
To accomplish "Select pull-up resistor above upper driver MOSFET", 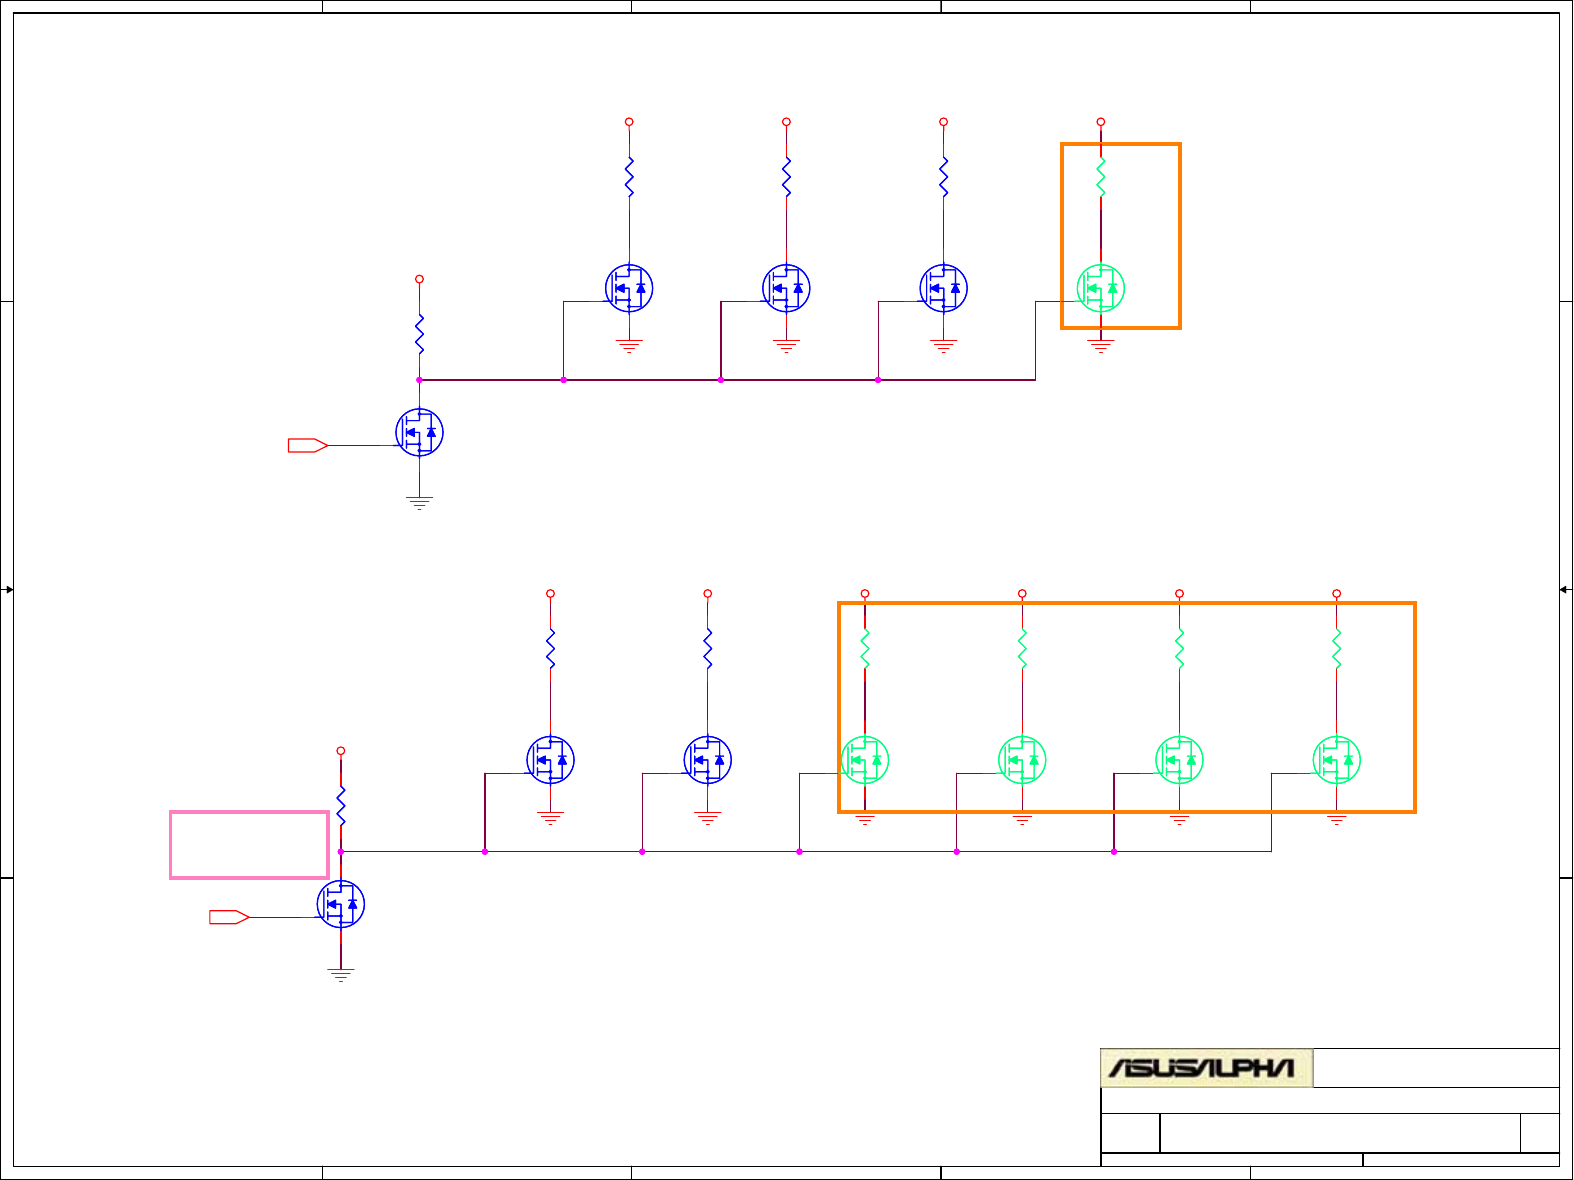I will click(419, 333).
